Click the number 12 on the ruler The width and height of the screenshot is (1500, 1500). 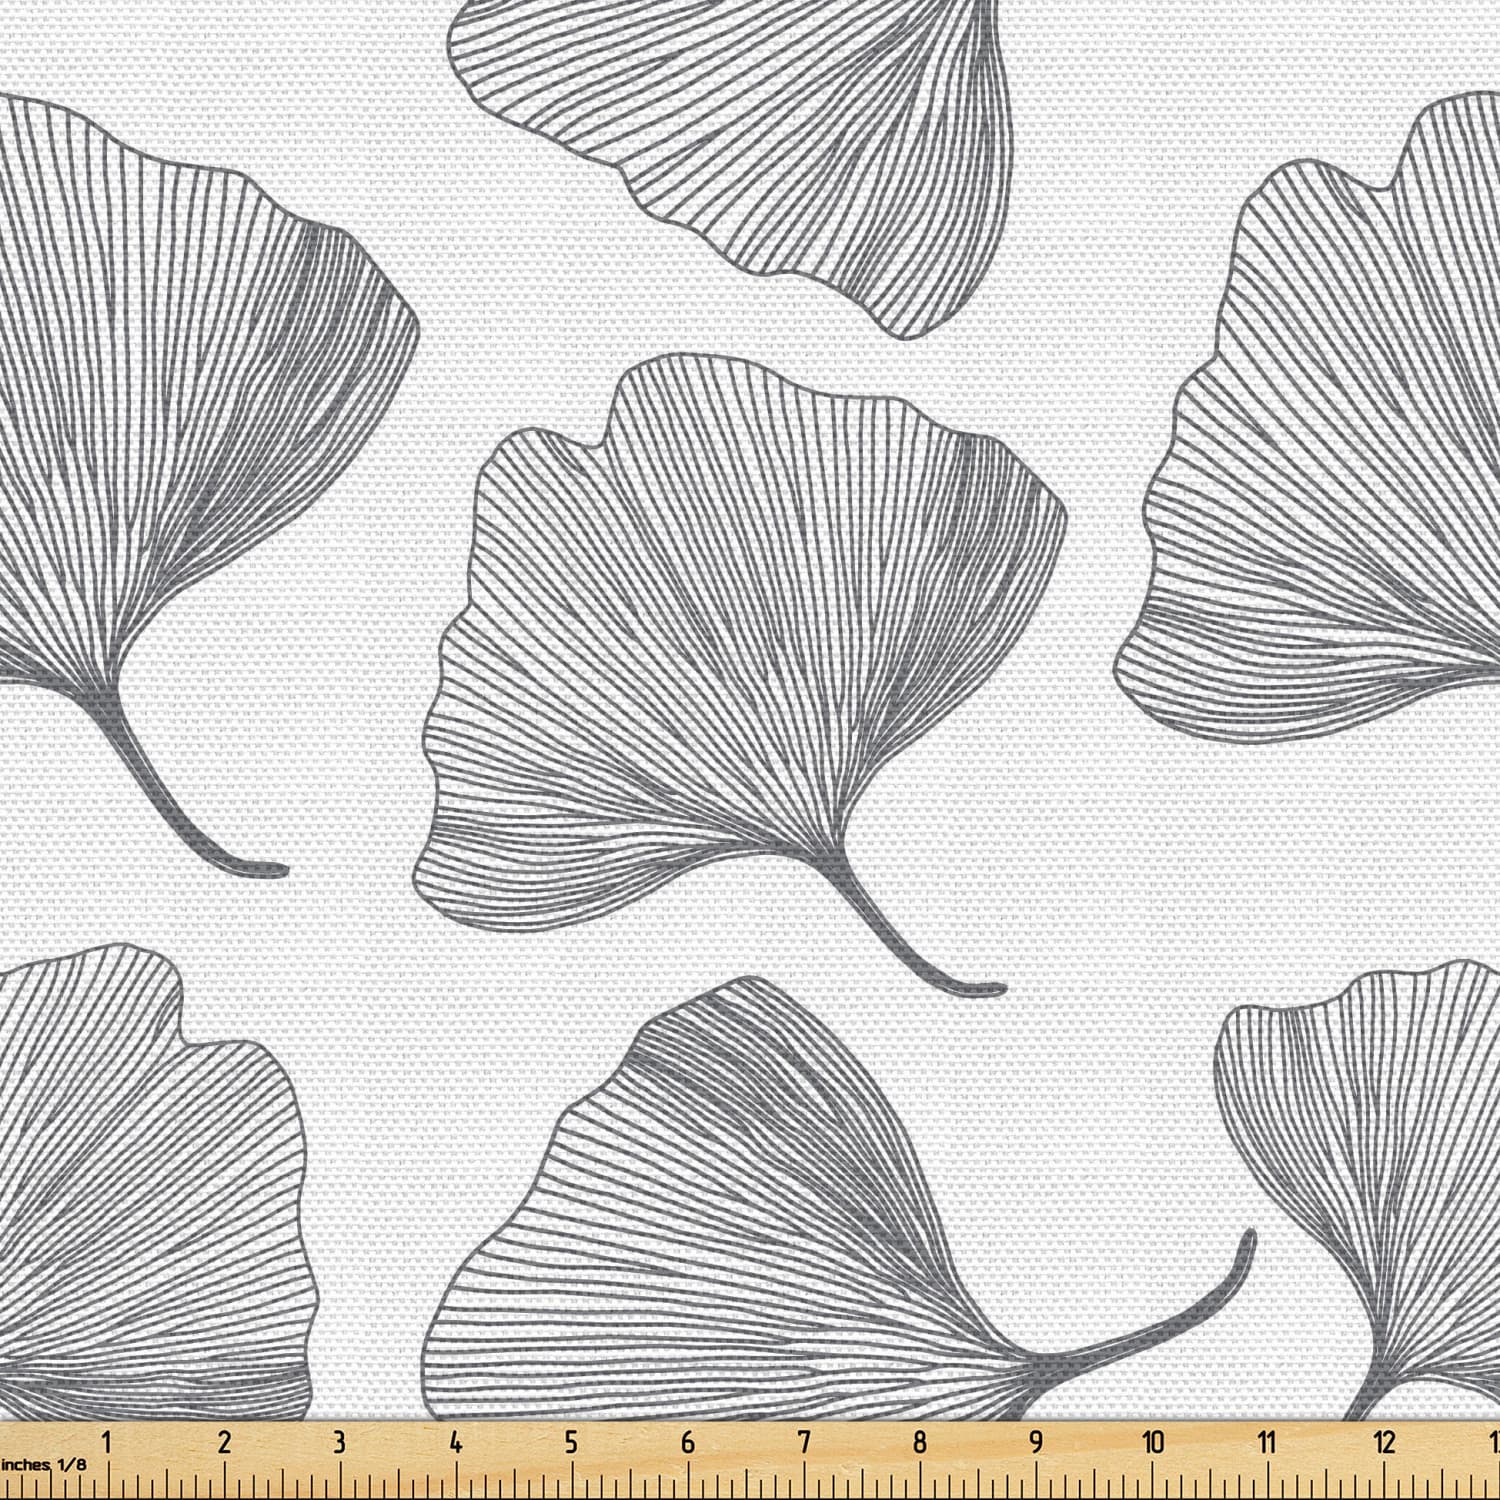click(1384, 1442)
